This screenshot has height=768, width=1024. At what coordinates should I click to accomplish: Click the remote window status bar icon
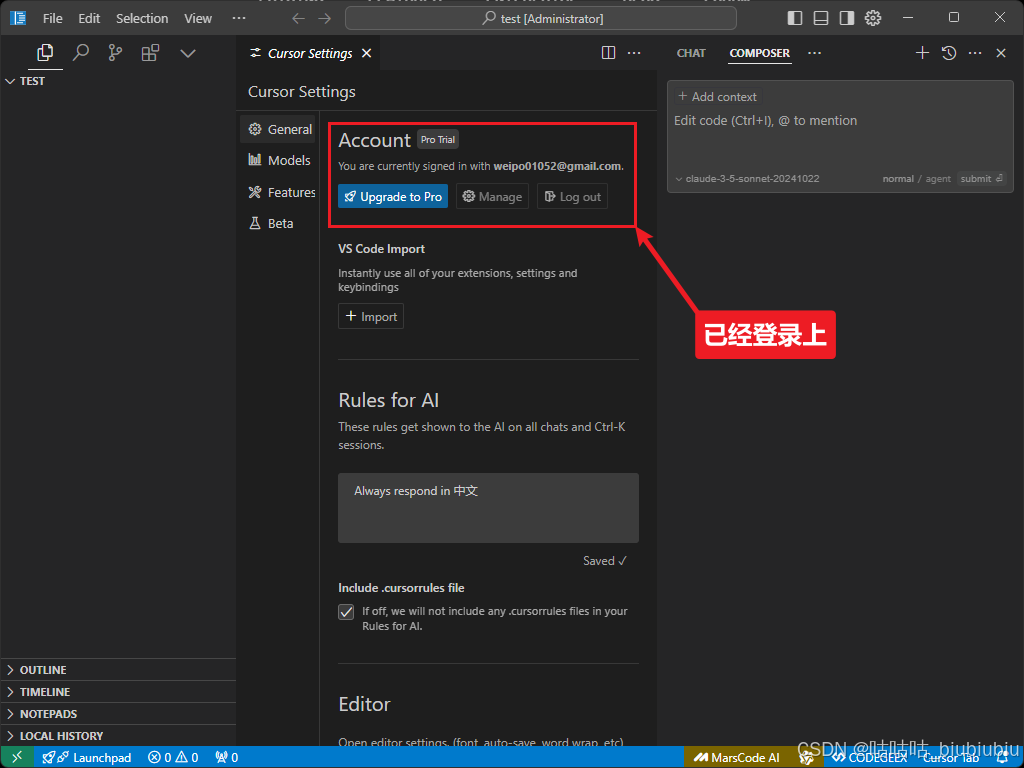(17, 758)
